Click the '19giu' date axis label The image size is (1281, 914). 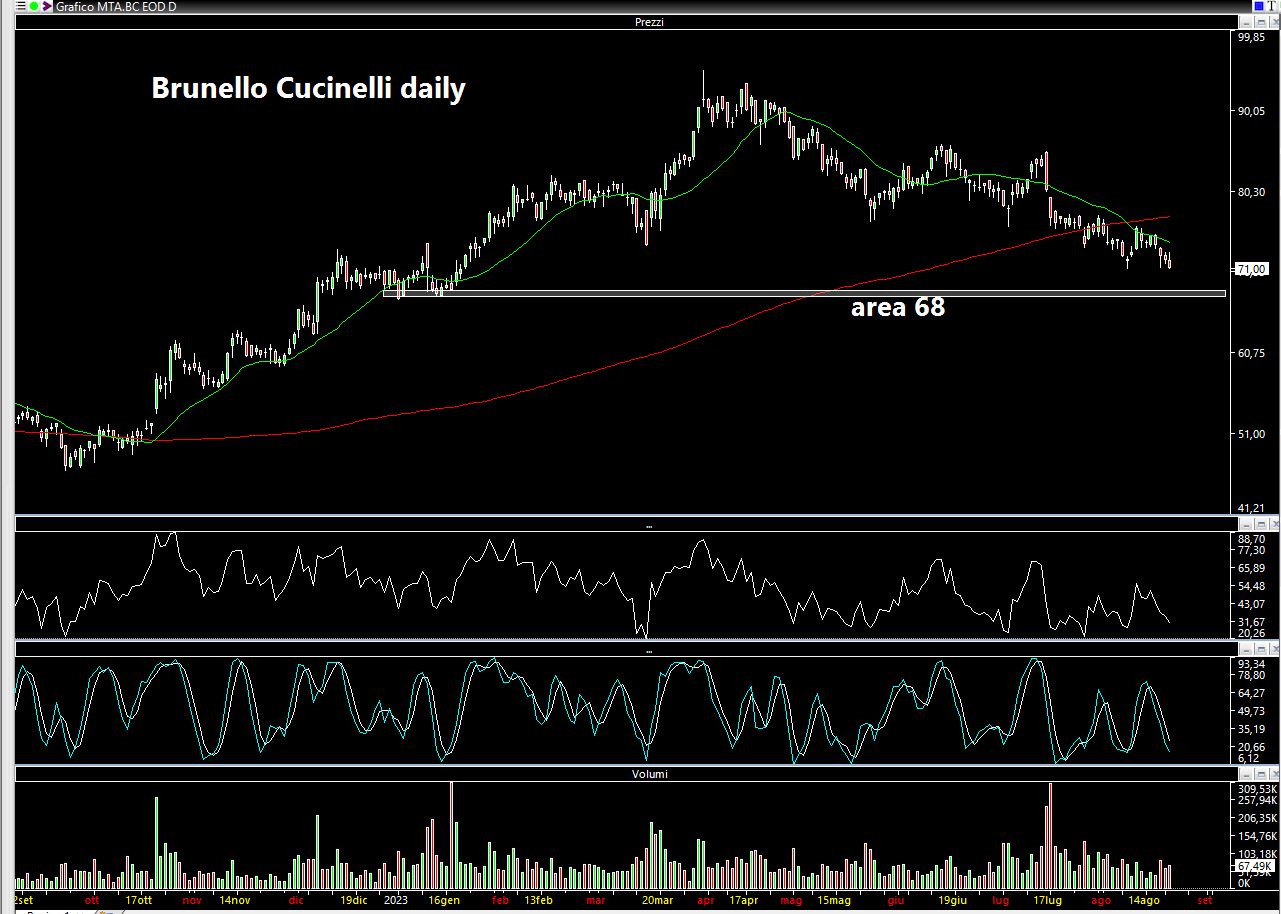click(952, 900)
